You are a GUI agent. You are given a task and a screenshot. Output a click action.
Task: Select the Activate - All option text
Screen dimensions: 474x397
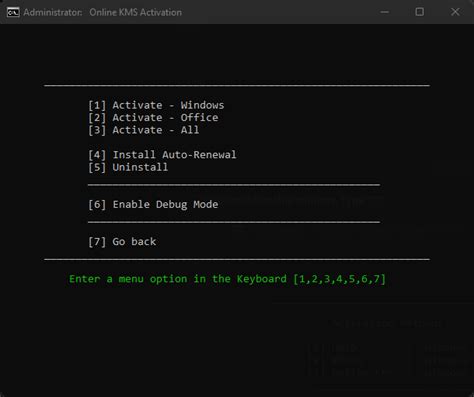(x=156, y=130)
